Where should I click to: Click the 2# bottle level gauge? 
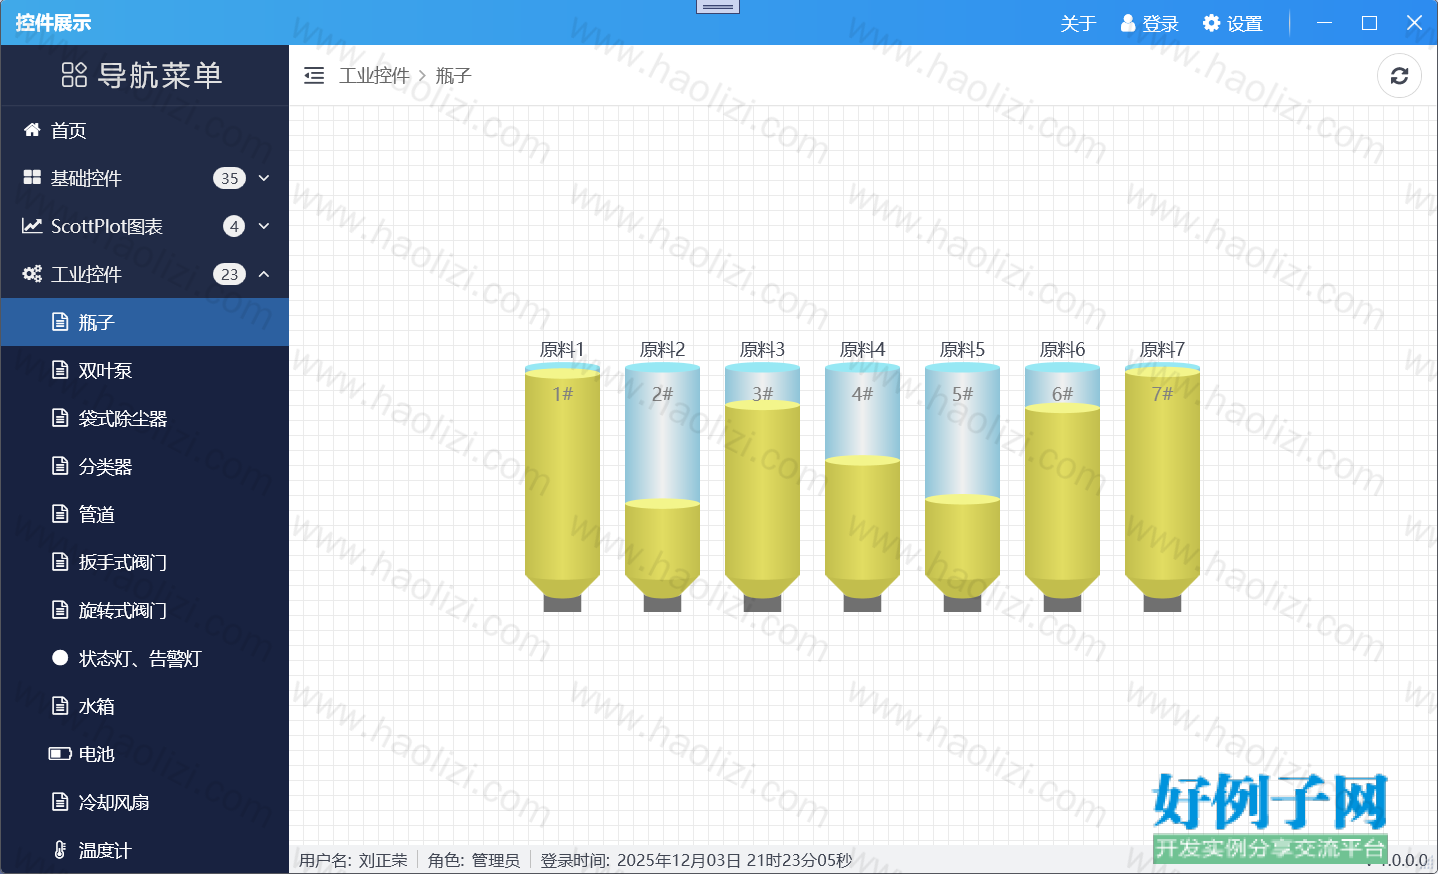662,488
